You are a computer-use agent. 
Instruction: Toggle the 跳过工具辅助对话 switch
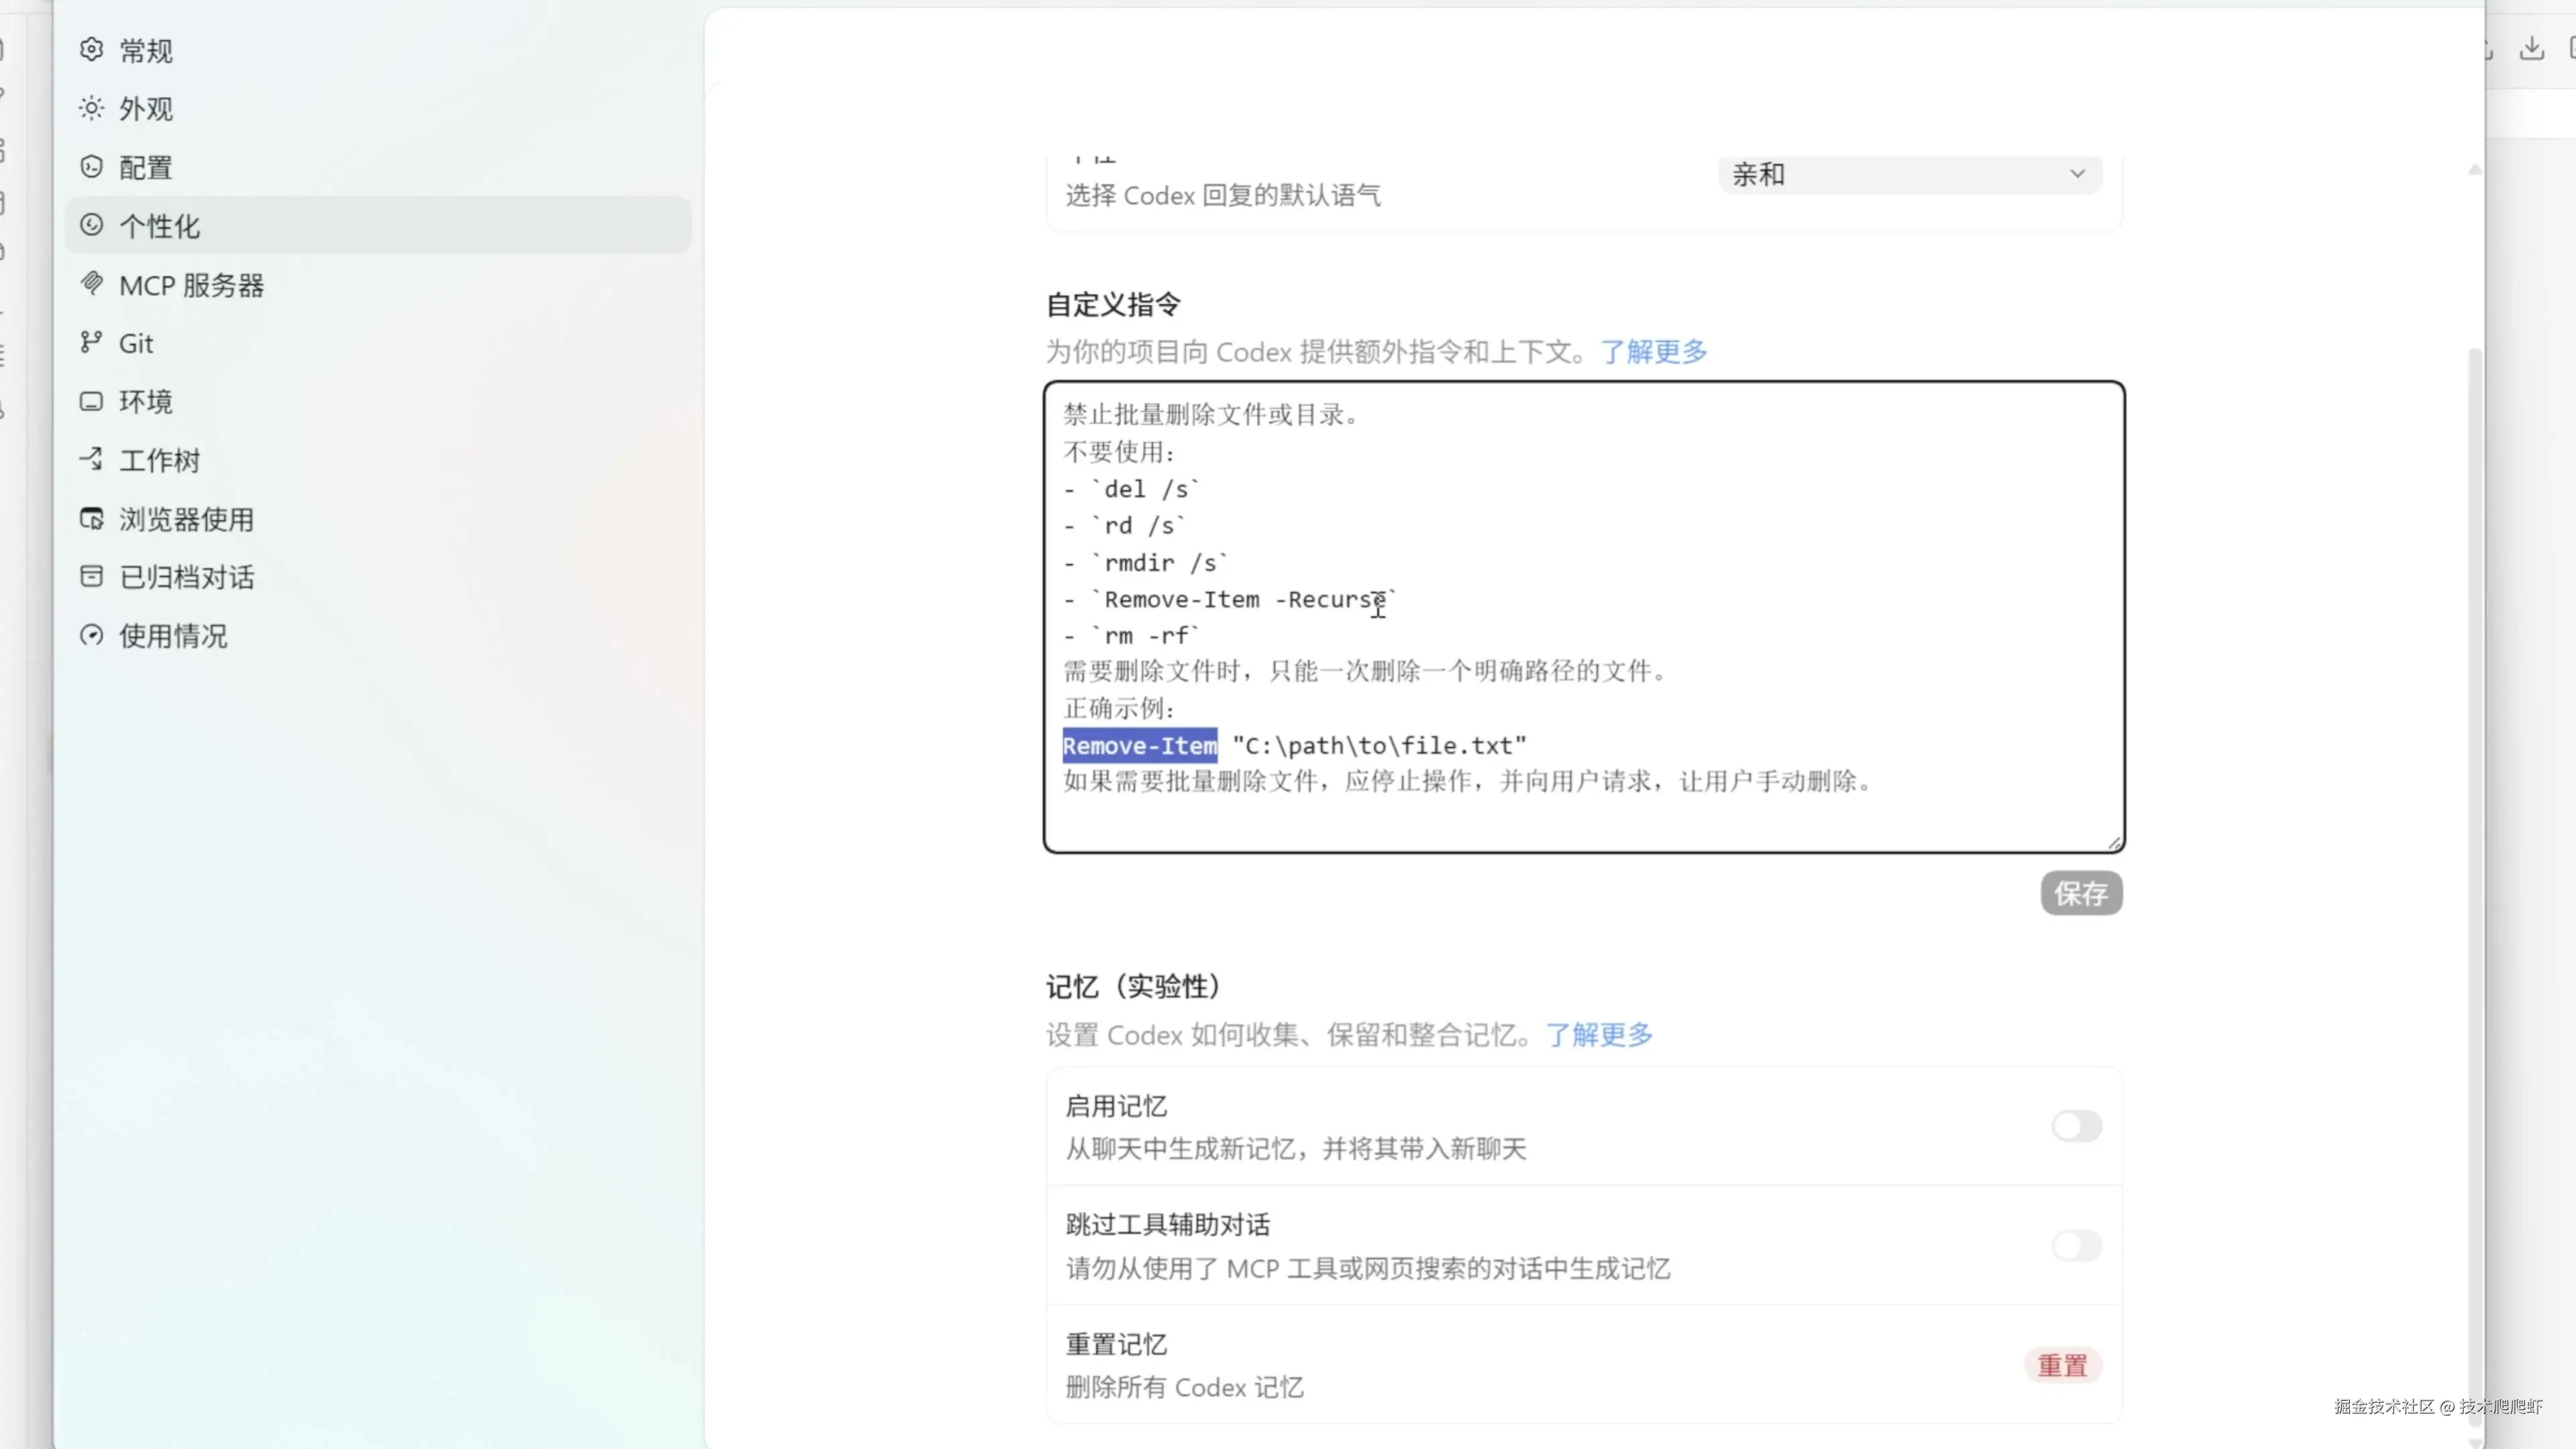tap(2076, 1245)
